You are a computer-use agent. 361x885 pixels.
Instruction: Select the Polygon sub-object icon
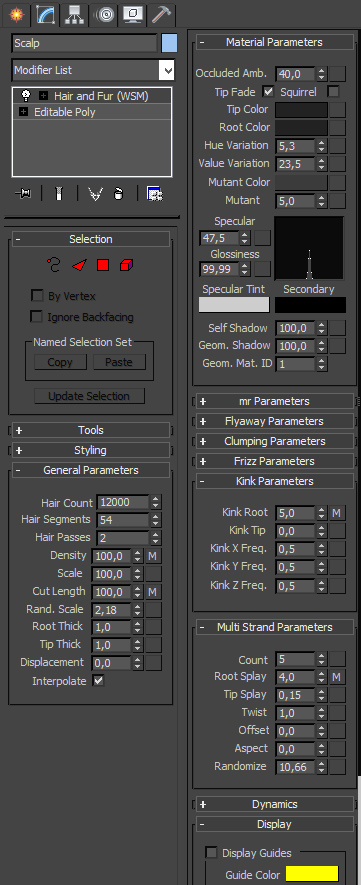pos(102,265)
